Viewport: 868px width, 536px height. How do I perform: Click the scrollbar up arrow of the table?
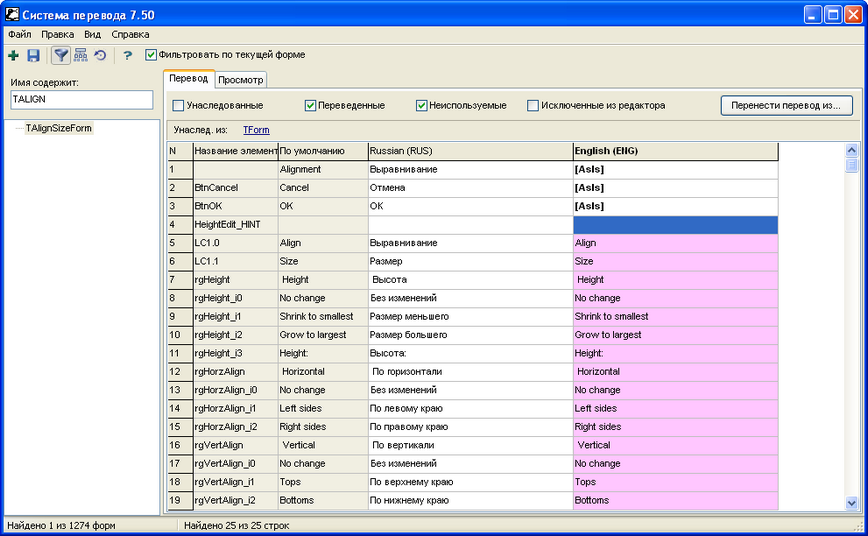click(852, 150)
